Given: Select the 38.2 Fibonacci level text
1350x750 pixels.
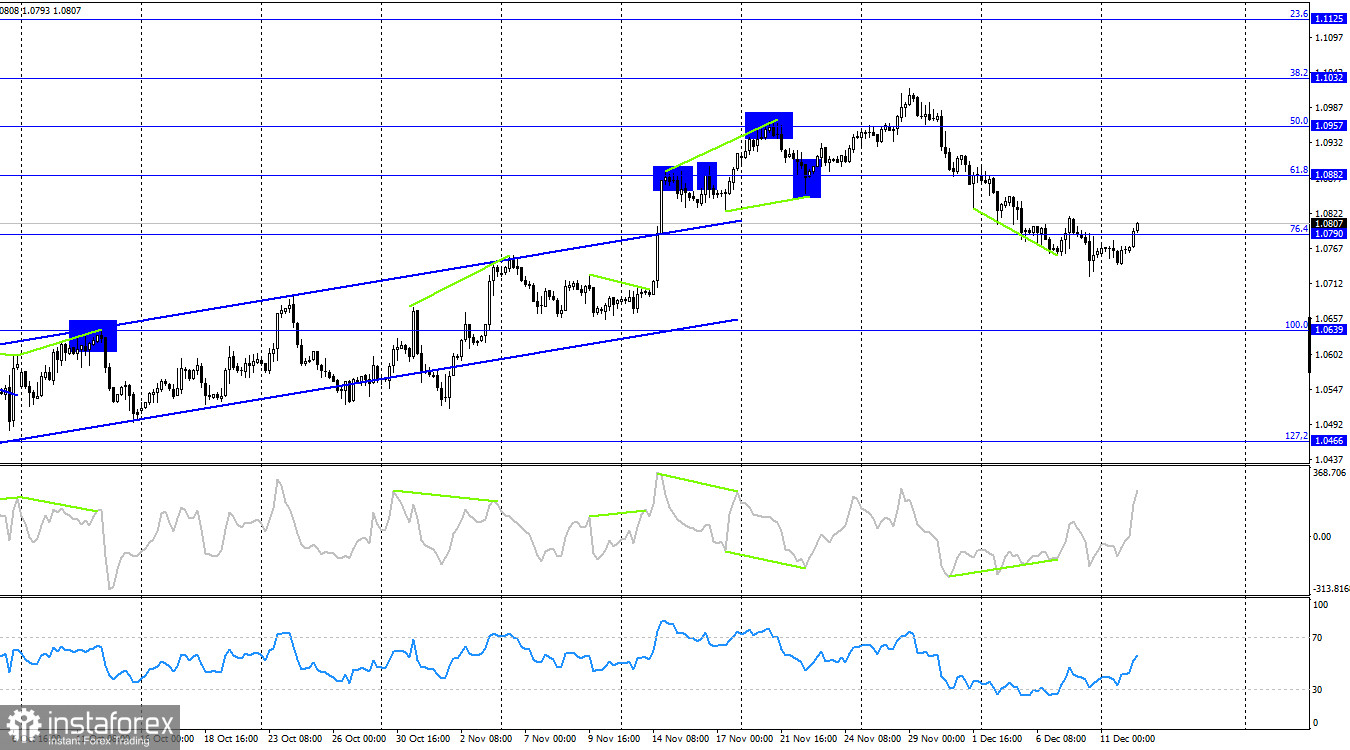Looking at the screenshot, I should point(1299,72).
